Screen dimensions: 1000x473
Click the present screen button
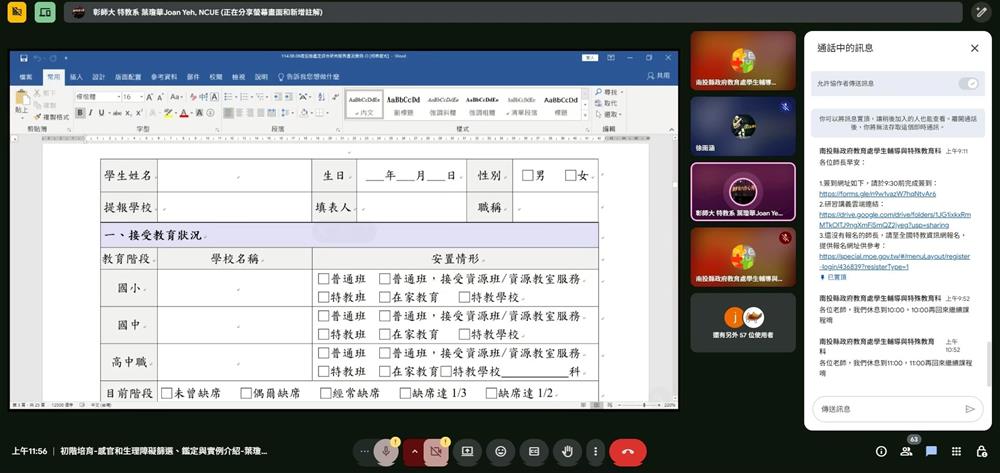coord(467,452)
